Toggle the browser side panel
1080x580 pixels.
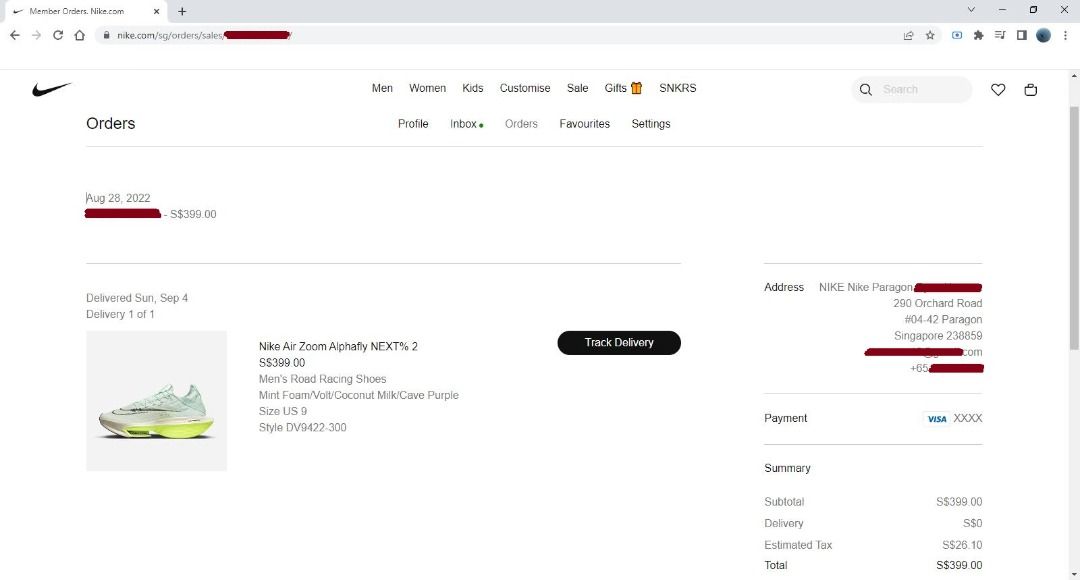[1022, 35]
